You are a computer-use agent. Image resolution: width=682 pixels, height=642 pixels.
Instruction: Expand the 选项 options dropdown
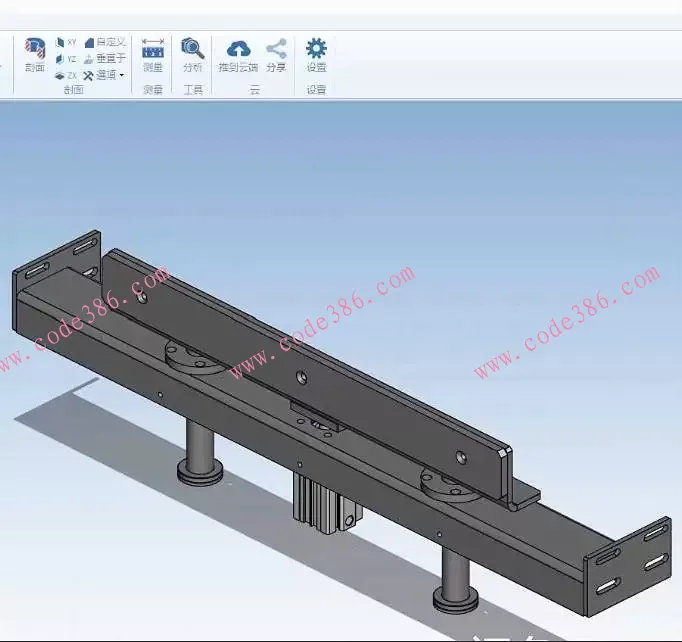click(x=105, y=75)
